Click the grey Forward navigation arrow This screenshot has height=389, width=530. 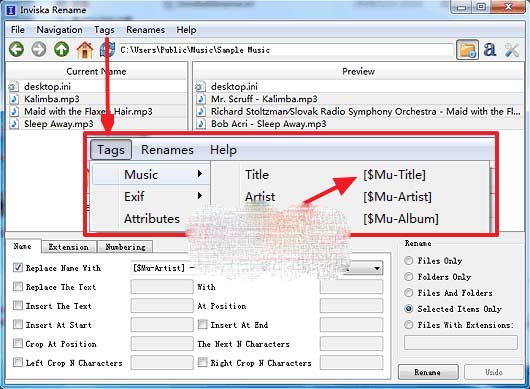[x=39, y=50]
